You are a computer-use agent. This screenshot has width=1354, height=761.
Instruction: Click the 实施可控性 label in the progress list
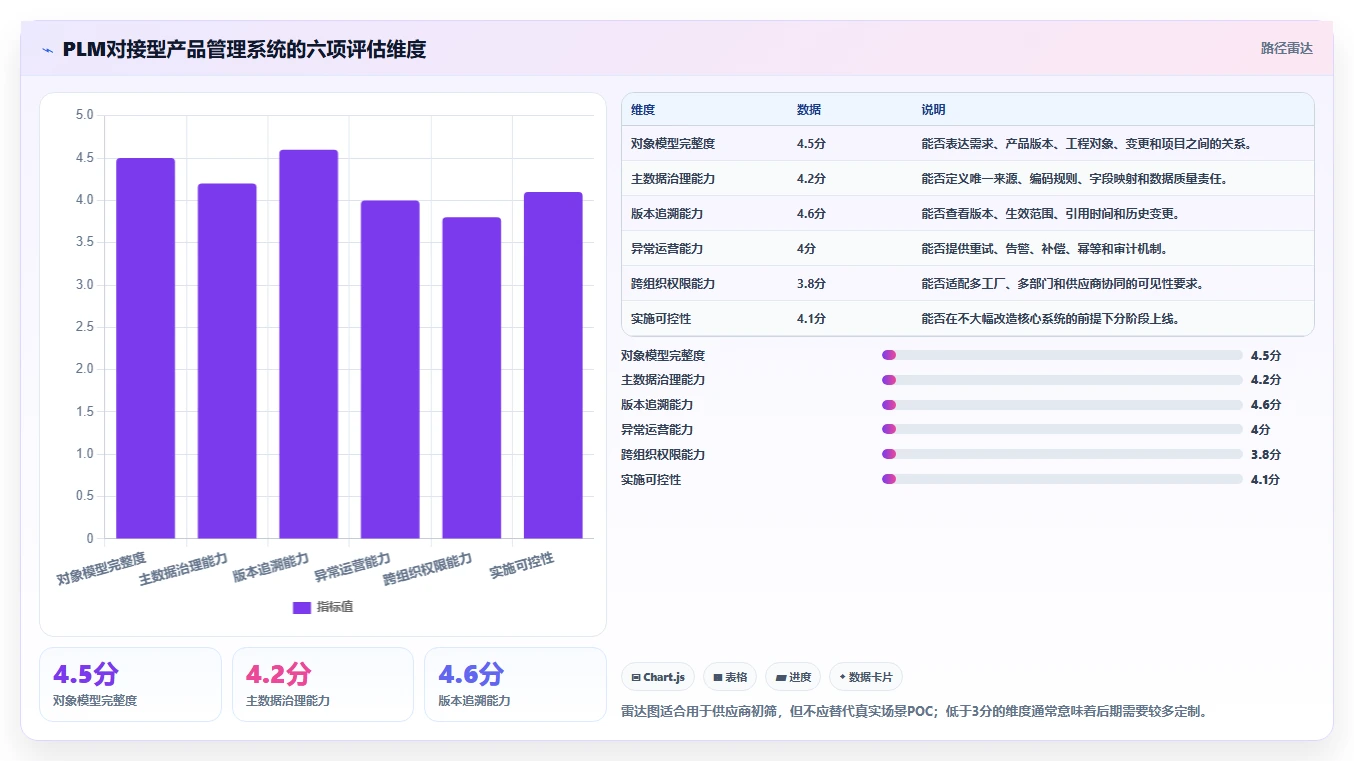click(651, 480)
